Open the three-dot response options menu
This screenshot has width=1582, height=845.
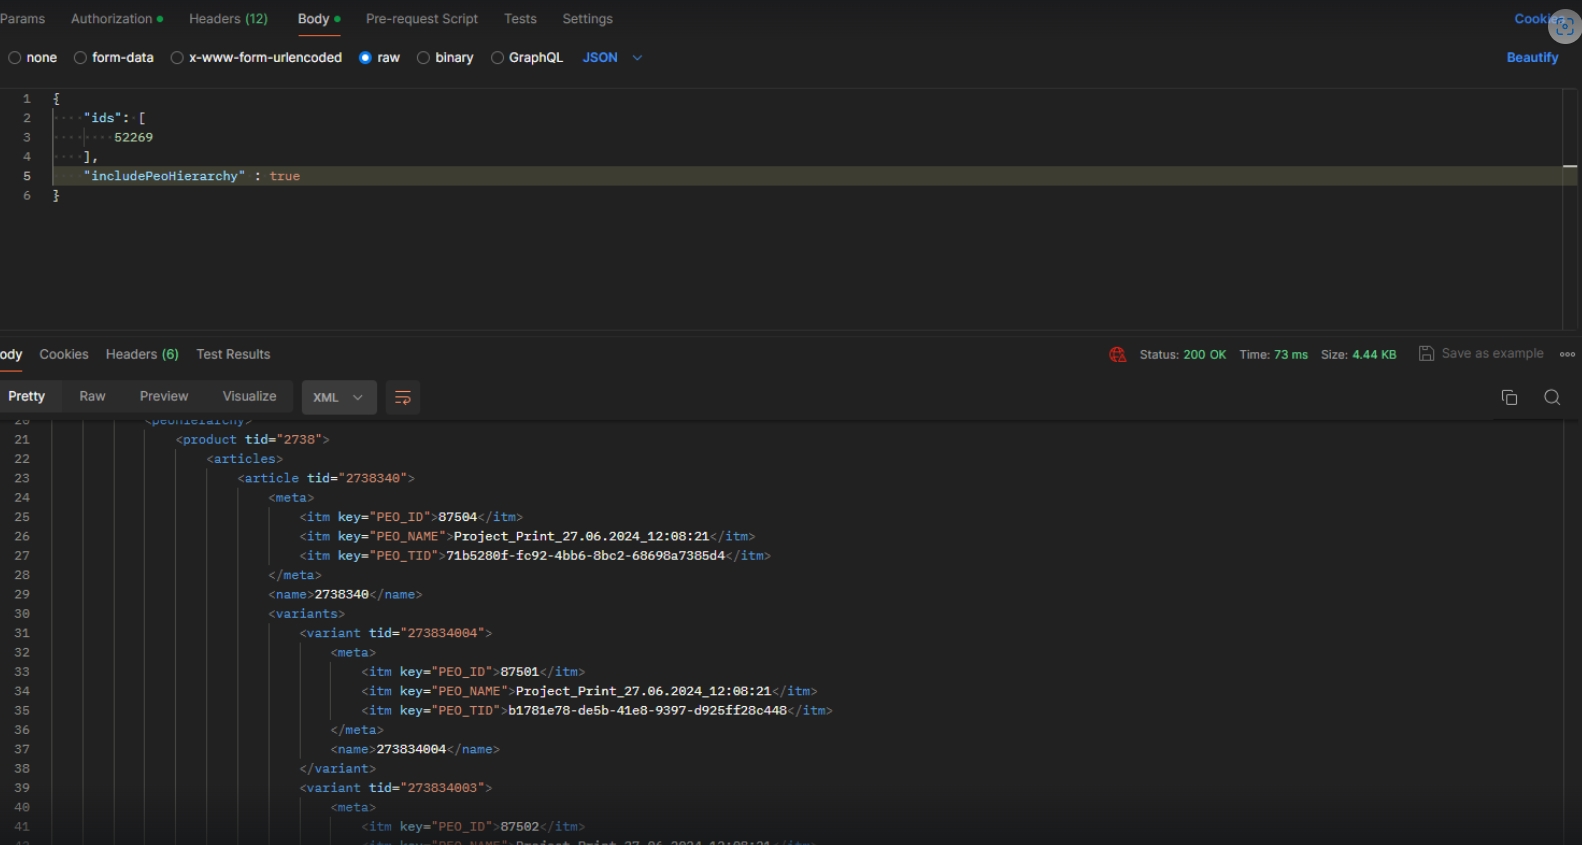(x=1567, y=354)
